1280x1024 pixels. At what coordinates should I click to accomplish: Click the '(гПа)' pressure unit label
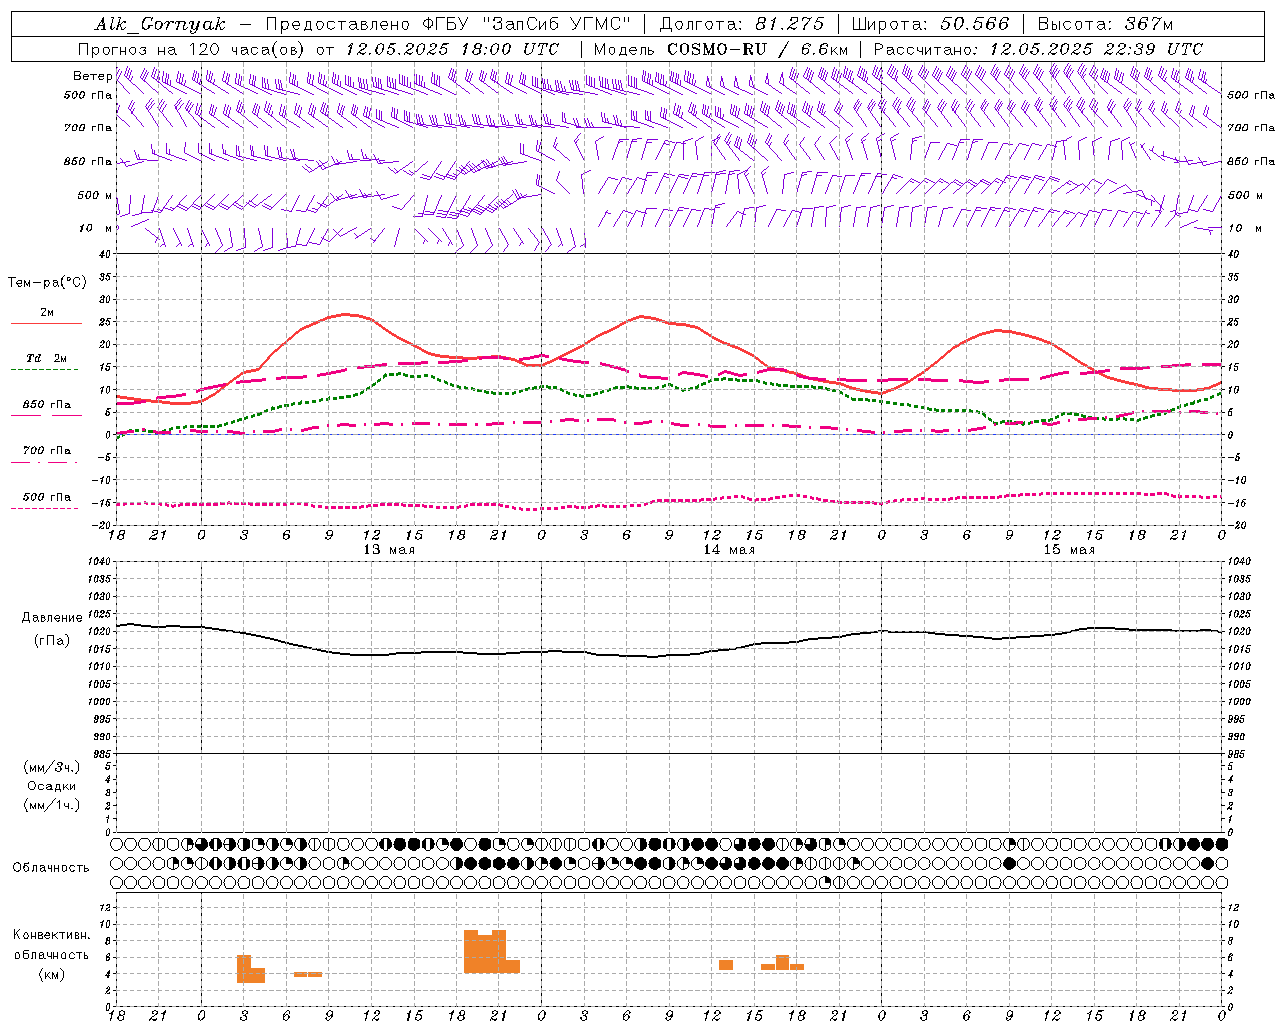51,641
